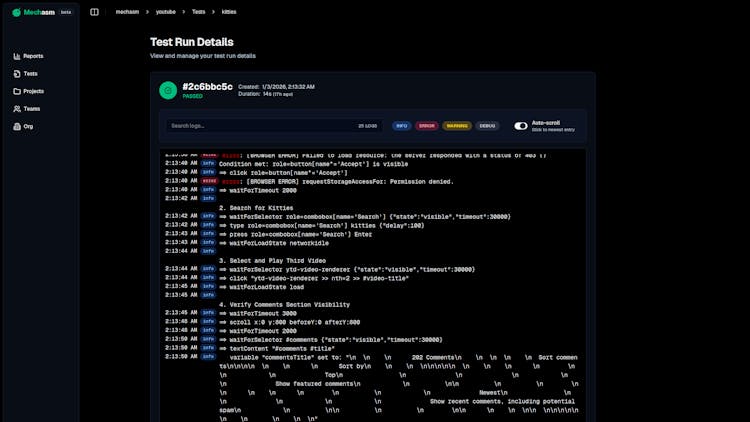Select log line 'variable commentsTitle set to'
The height and width of the screenshot is (422, 750).
398,388
